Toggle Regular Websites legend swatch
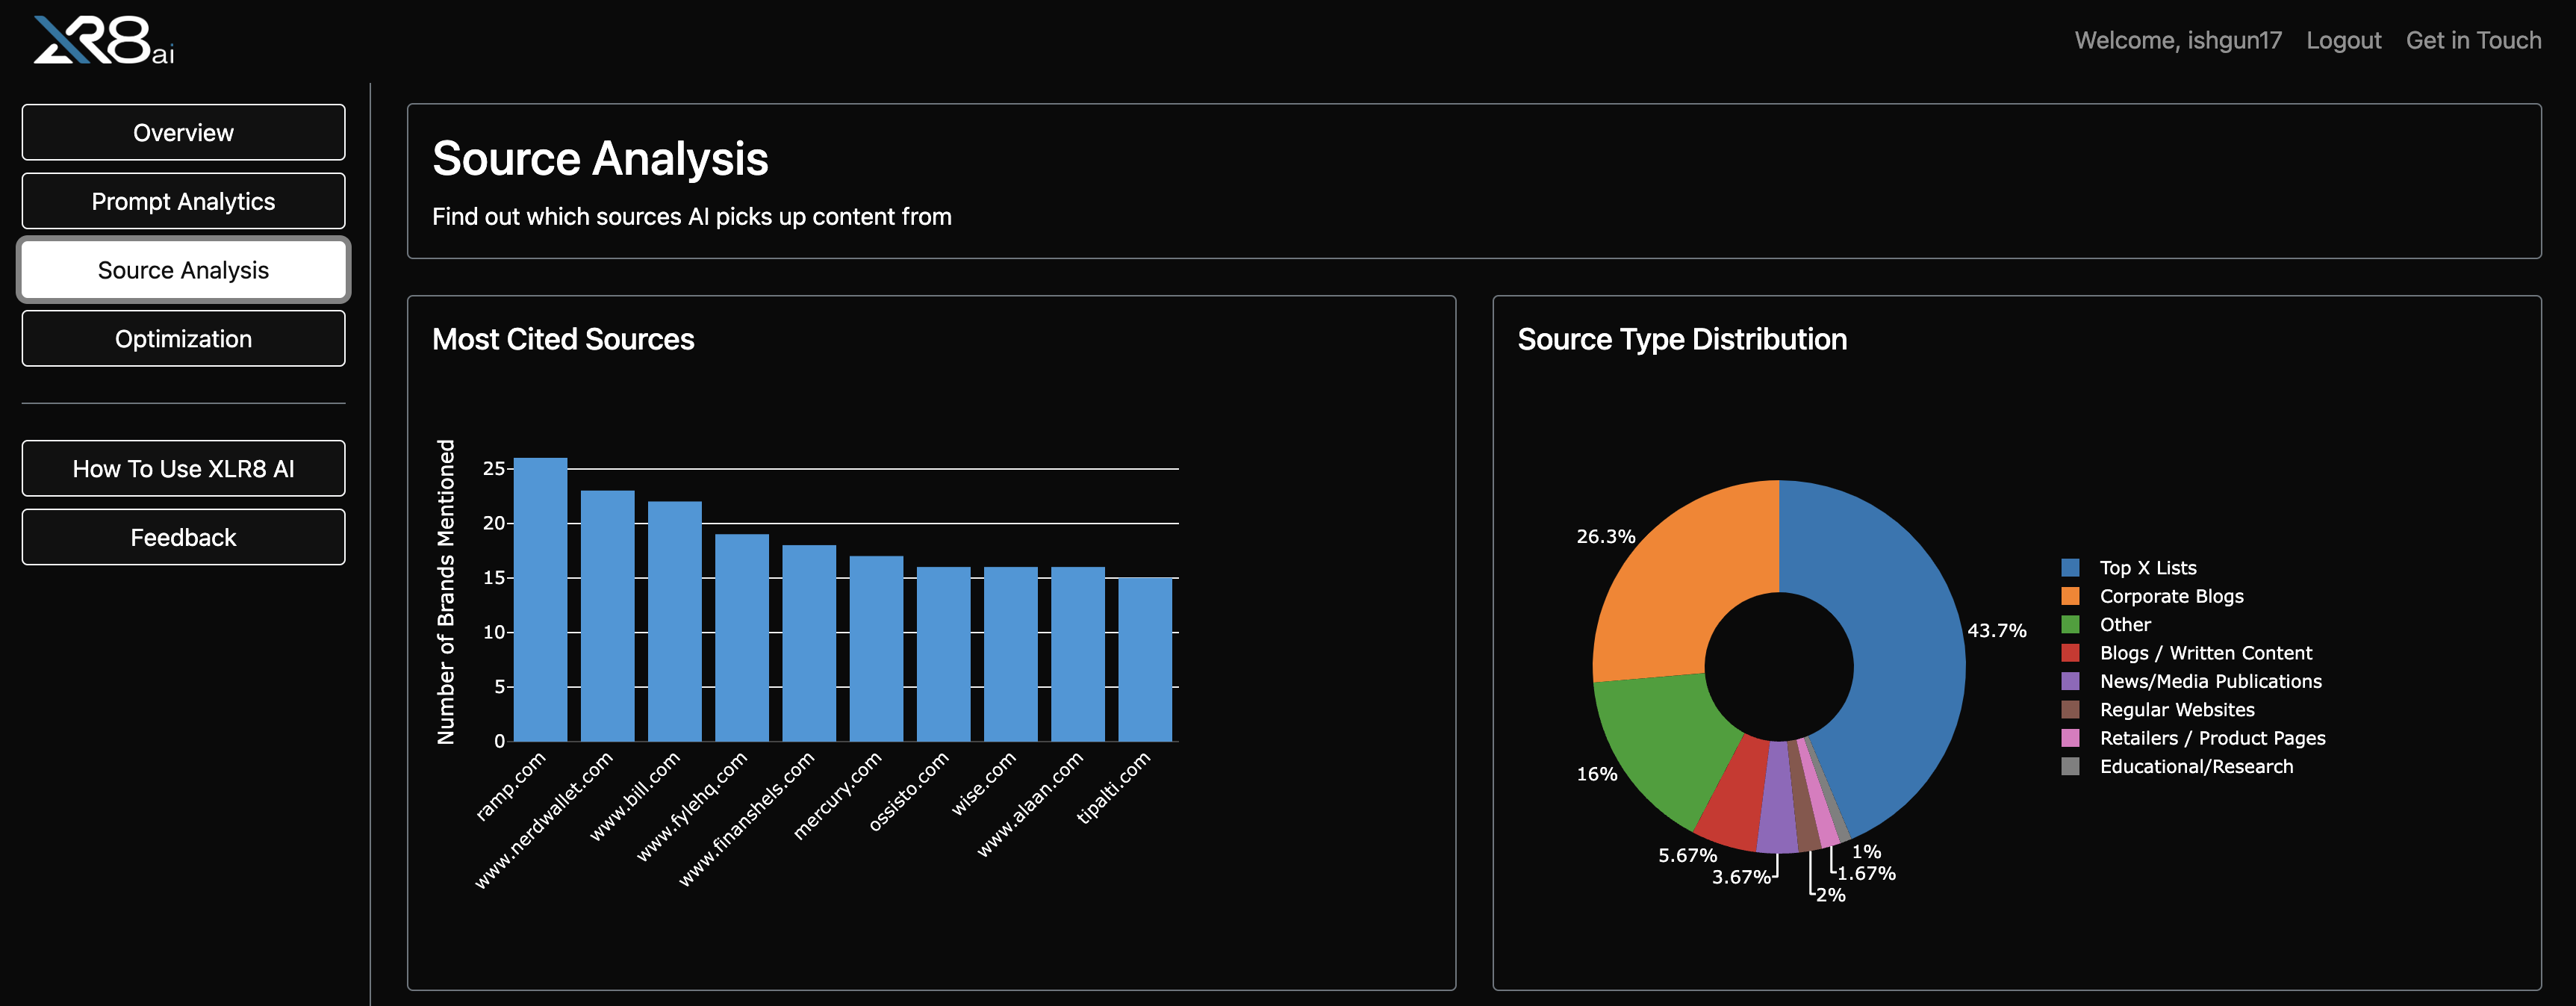Image resolution: width=2576 pixels, height=1006 pixels. [x=2070, y=710]
